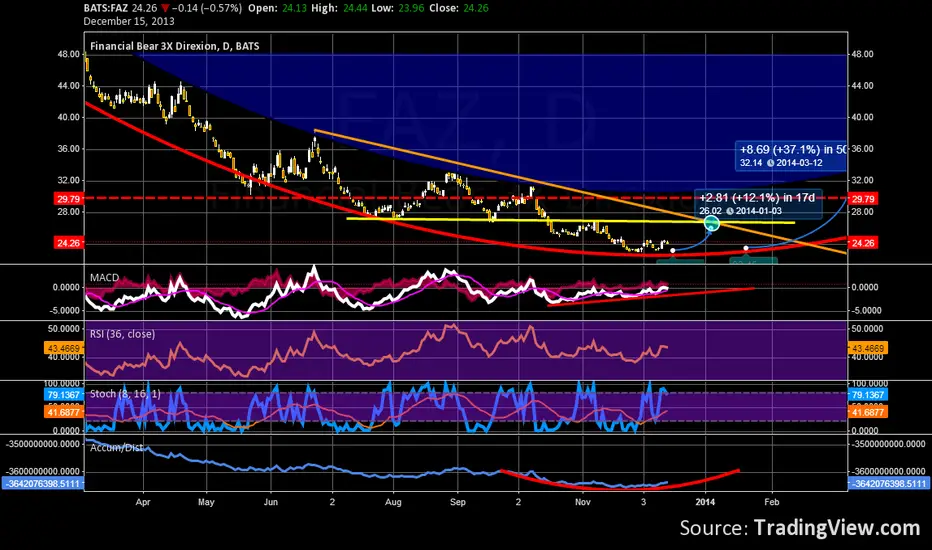Click orange 43.4669 RSI tag on left axis

(x=64, y=348)
